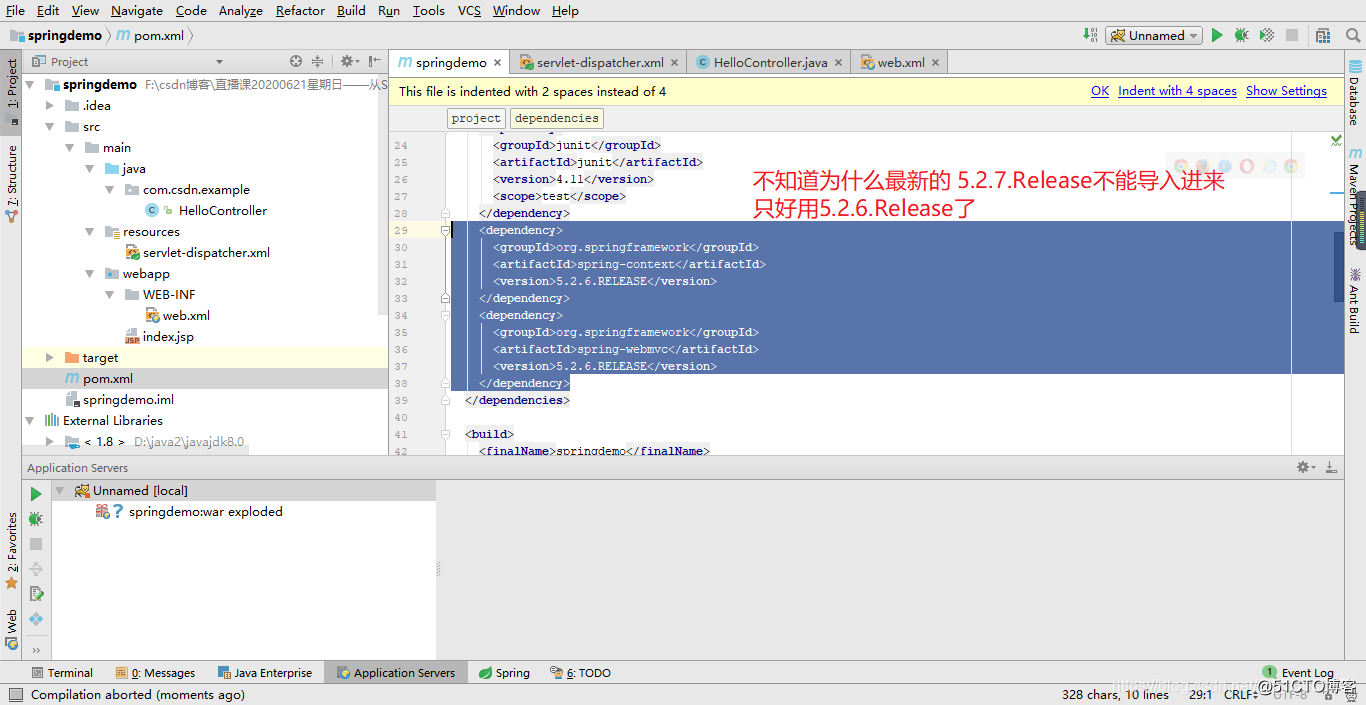This screenshot has height=705, width=1366.
Task: Open the Unnamed run configuration dropdown
Action: (x=1152, y=35)
